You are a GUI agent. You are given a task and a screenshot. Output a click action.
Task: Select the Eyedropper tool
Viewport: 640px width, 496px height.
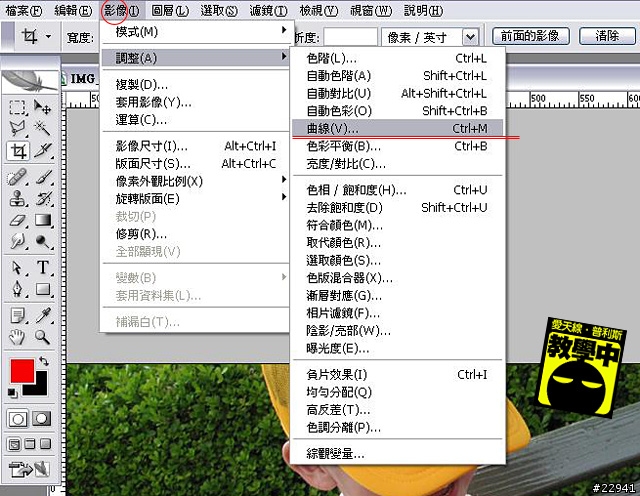point(42,316)
